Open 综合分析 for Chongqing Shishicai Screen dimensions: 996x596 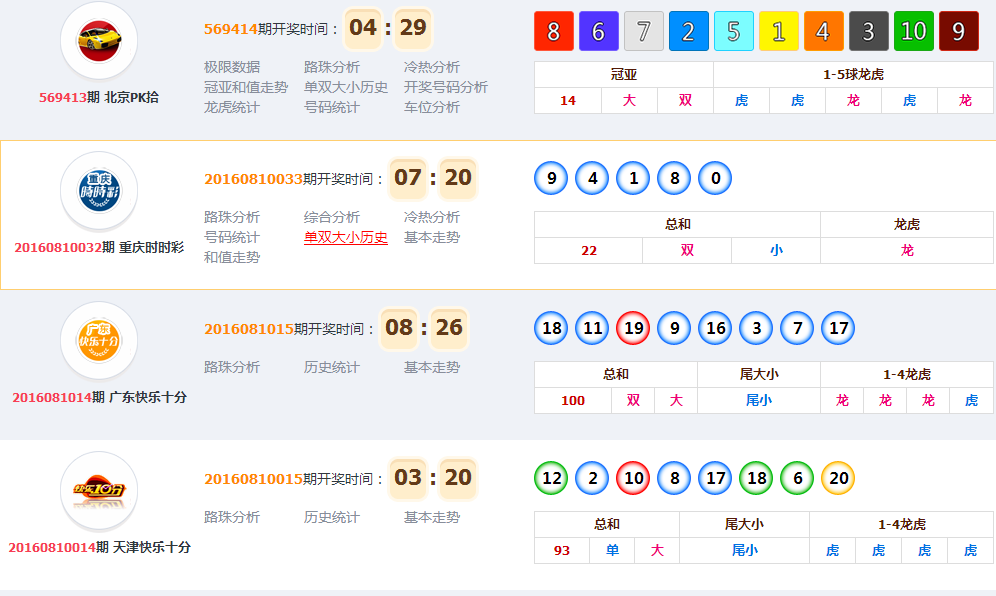pyautogui.click(x=331, y=217)
